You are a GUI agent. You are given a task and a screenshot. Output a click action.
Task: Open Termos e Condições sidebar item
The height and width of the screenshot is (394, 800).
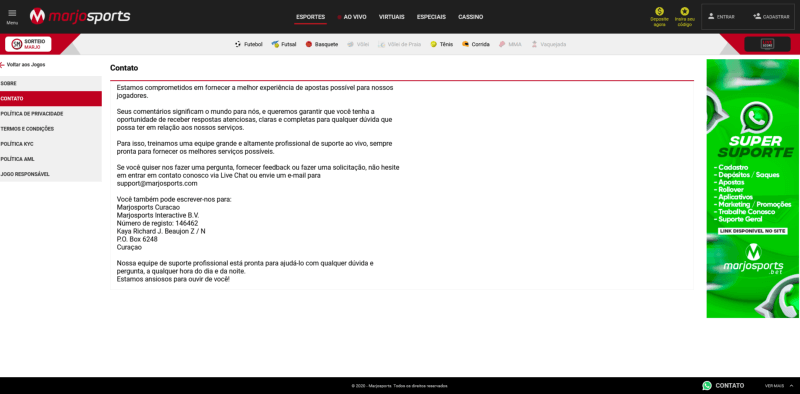51,129
